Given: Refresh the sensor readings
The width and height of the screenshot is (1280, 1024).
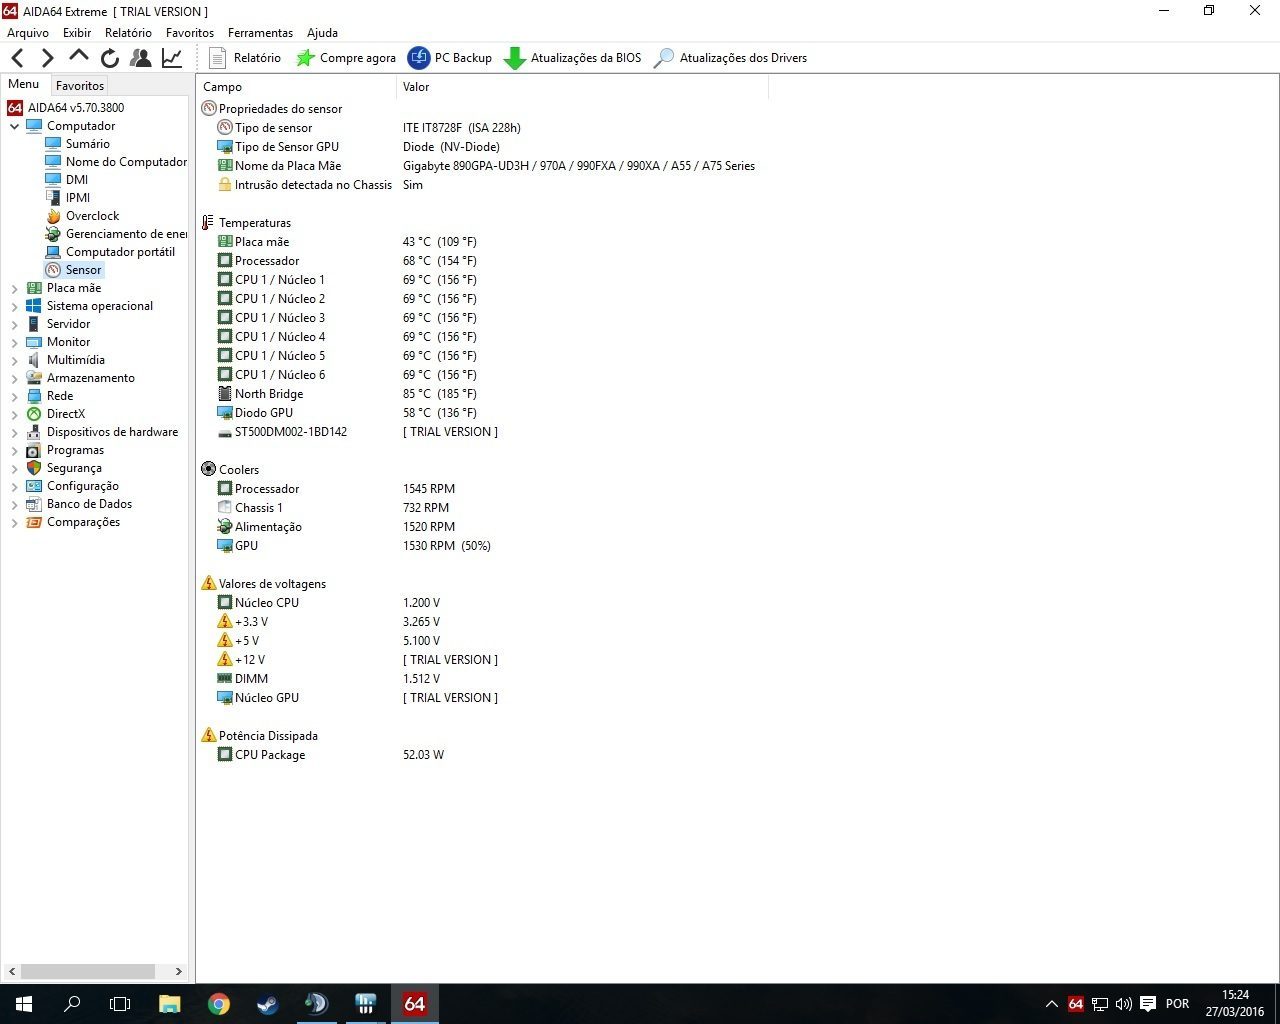Looking at the screenshot, I should [110, 58].
